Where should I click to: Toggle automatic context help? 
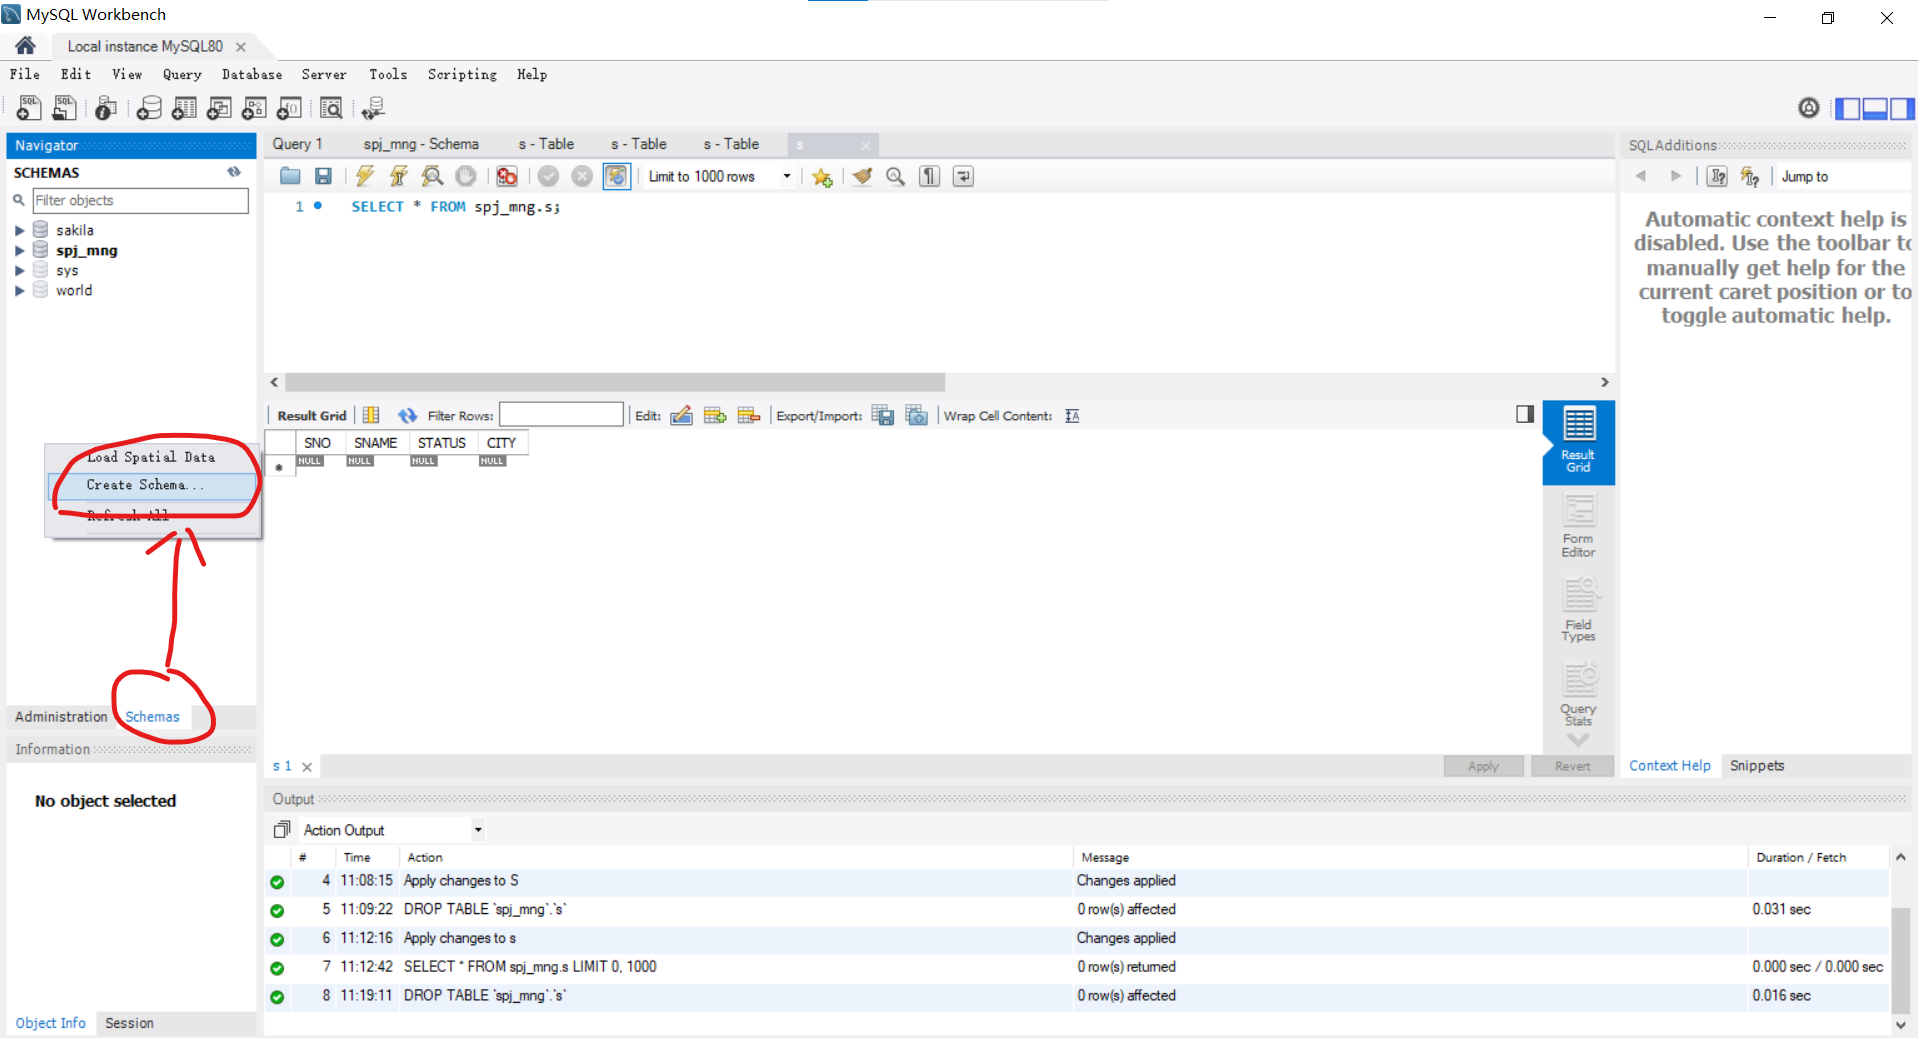[1750, 177]
